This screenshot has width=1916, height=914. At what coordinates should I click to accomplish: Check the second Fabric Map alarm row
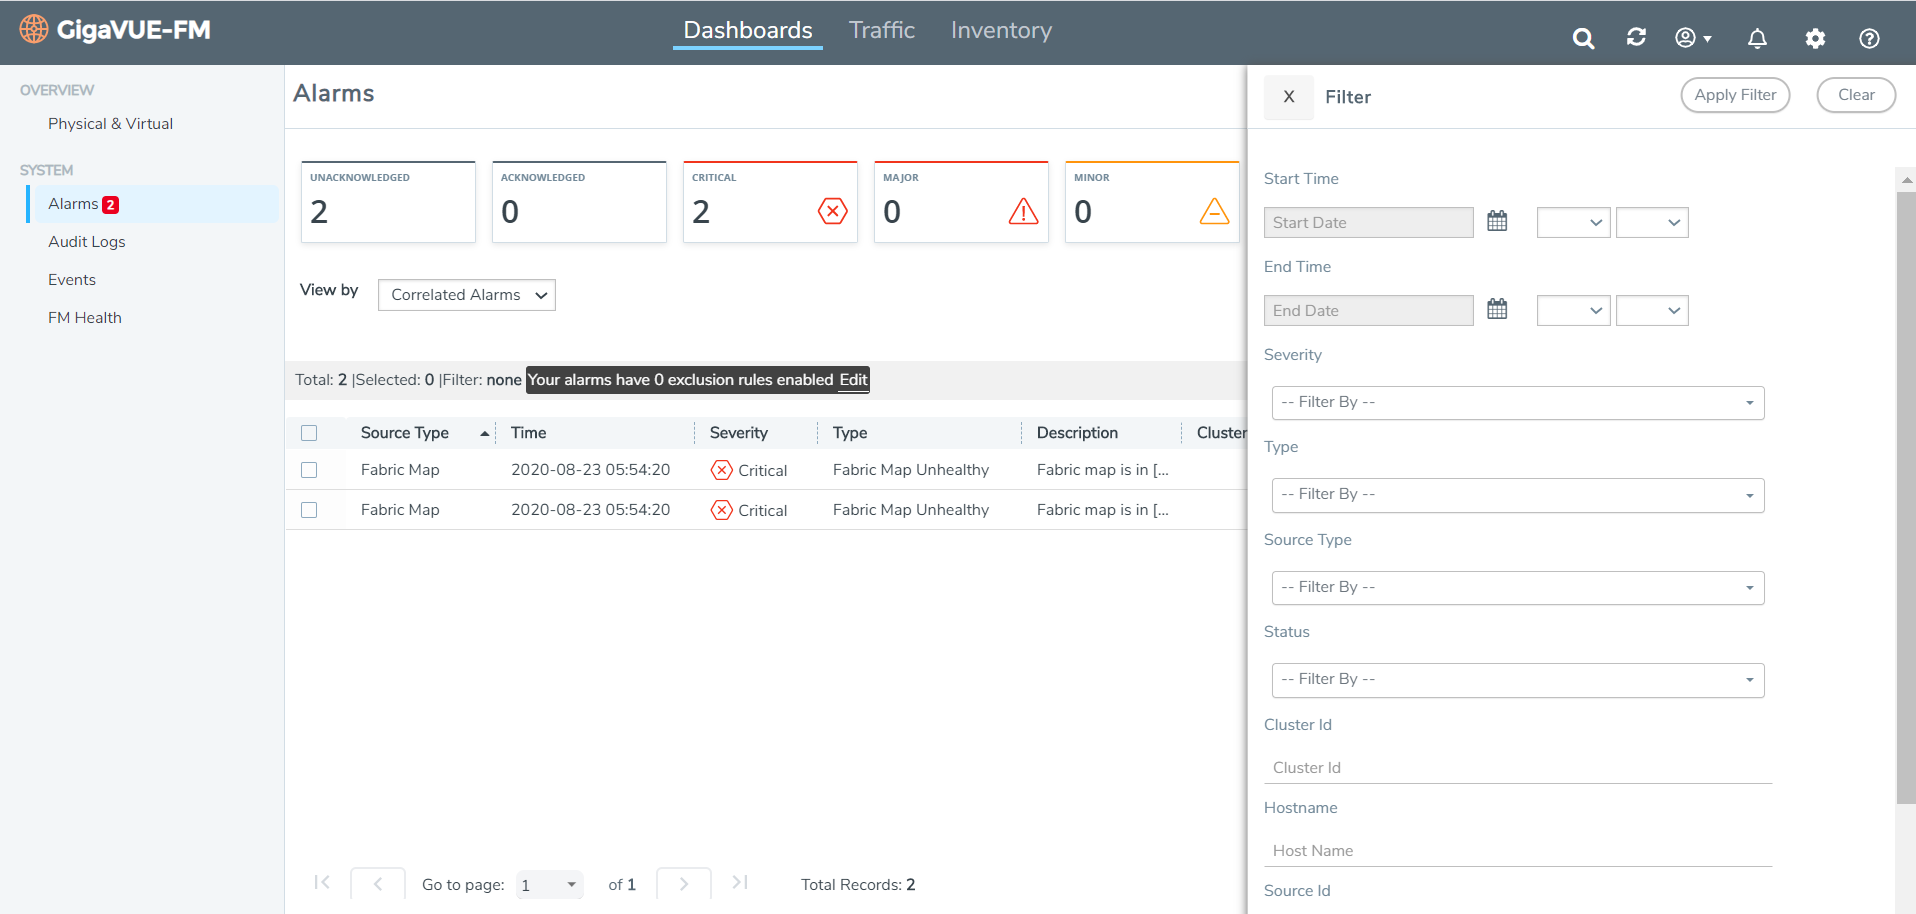309,510
